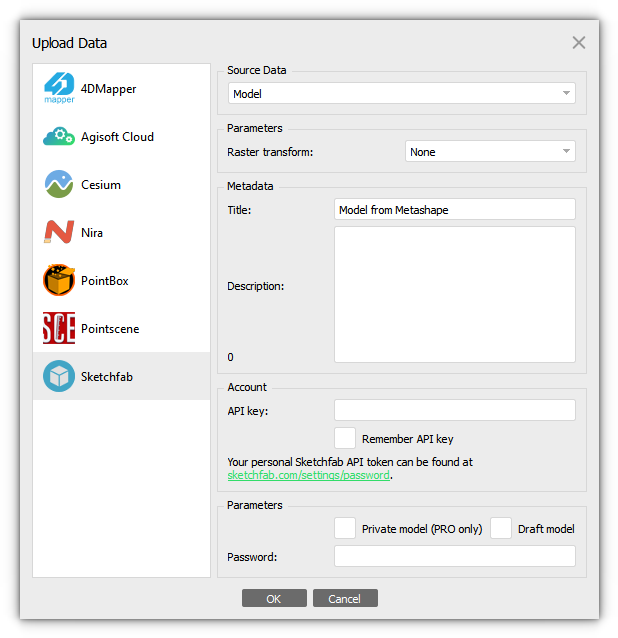
Task: Click inside the Description text area
Action: 454,294
